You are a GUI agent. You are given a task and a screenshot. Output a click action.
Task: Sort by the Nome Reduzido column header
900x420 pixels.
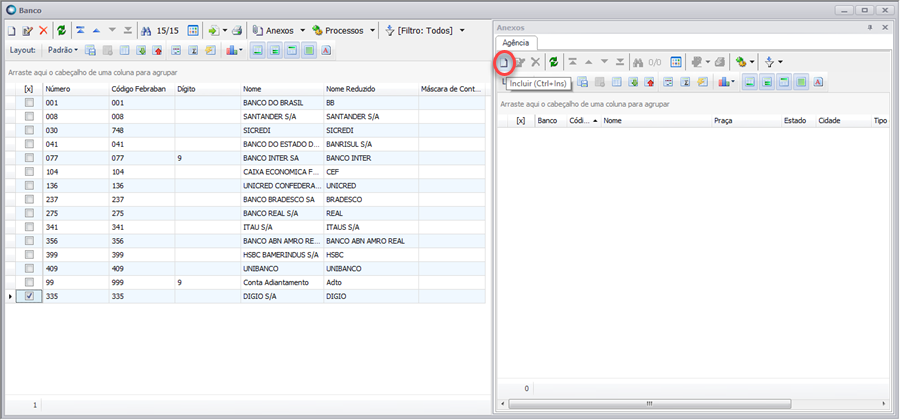371,89
